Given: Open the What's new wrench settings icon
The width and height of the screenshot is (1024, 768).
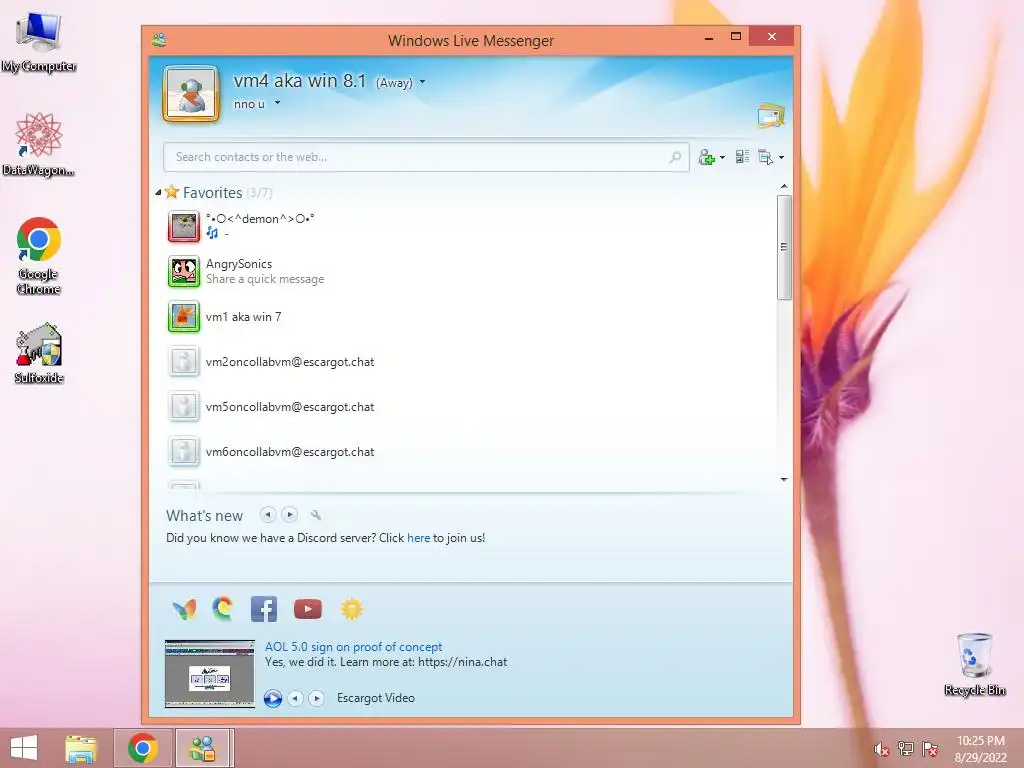Looking at the screenshot, I should tap(316, 515).
